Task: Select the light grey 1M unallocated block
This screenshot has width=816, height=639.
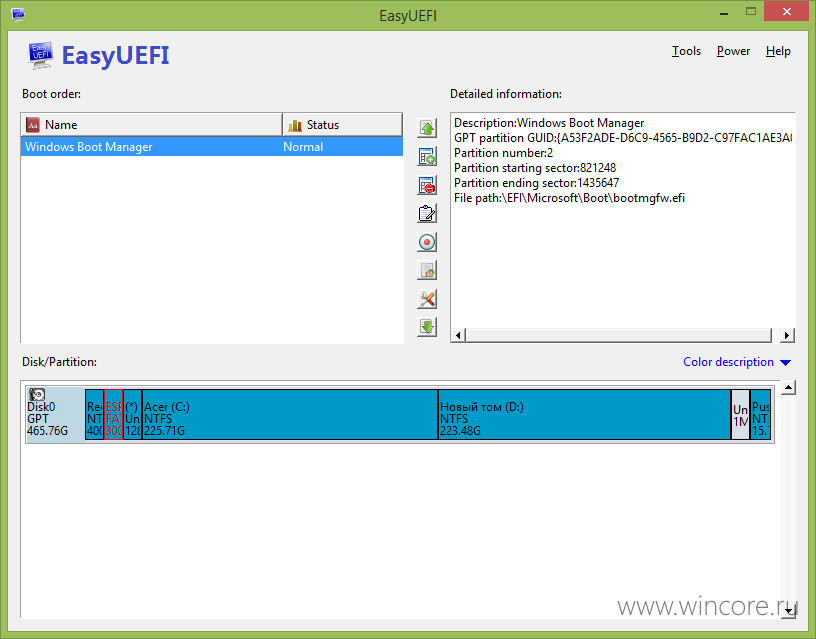Action: 741,414
